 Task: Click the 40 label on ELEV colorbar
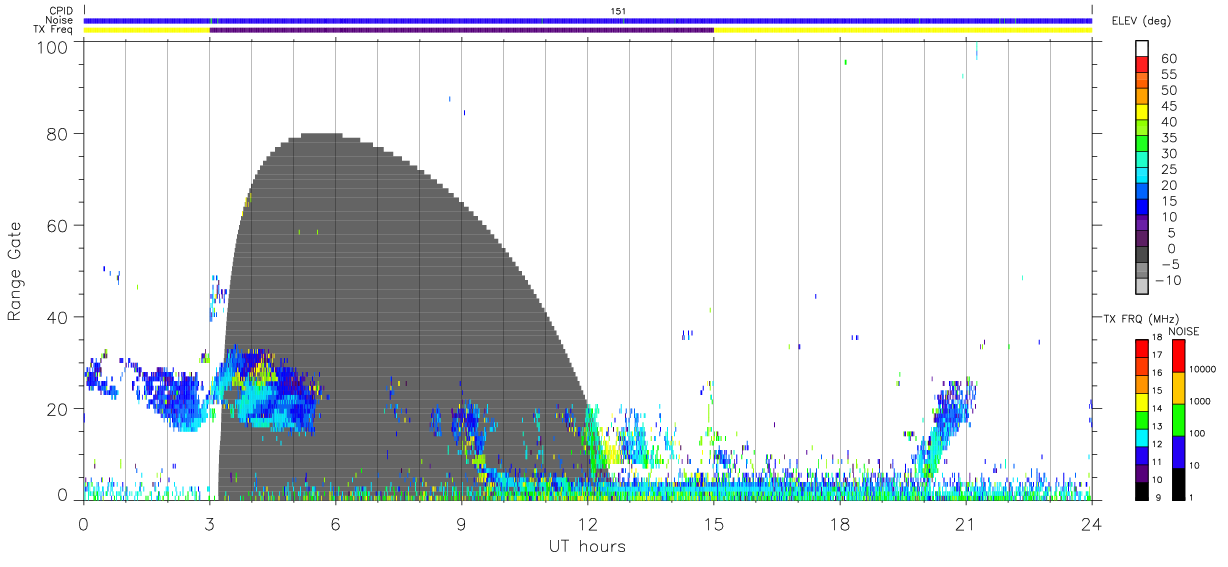click(1168, 122)
